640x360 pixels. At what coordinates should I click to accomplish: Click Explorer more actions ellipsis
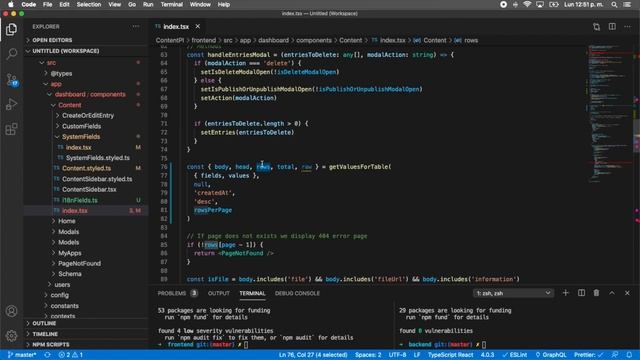[x=136, y=27]
